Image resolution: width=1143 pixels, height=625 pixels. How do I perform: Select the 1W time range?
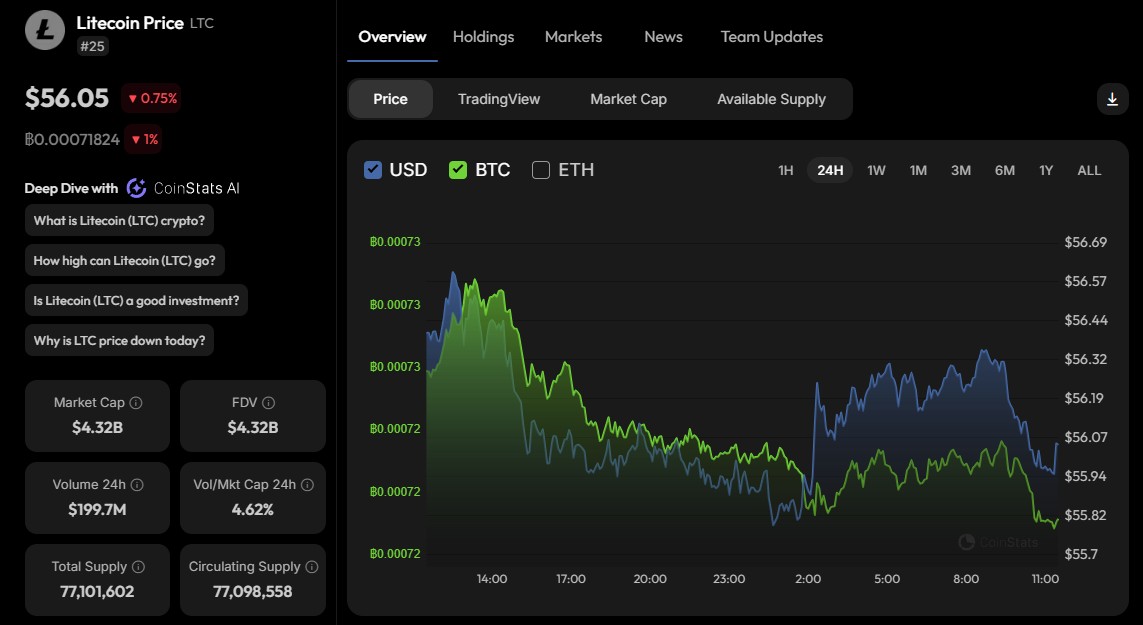point(876,170)
